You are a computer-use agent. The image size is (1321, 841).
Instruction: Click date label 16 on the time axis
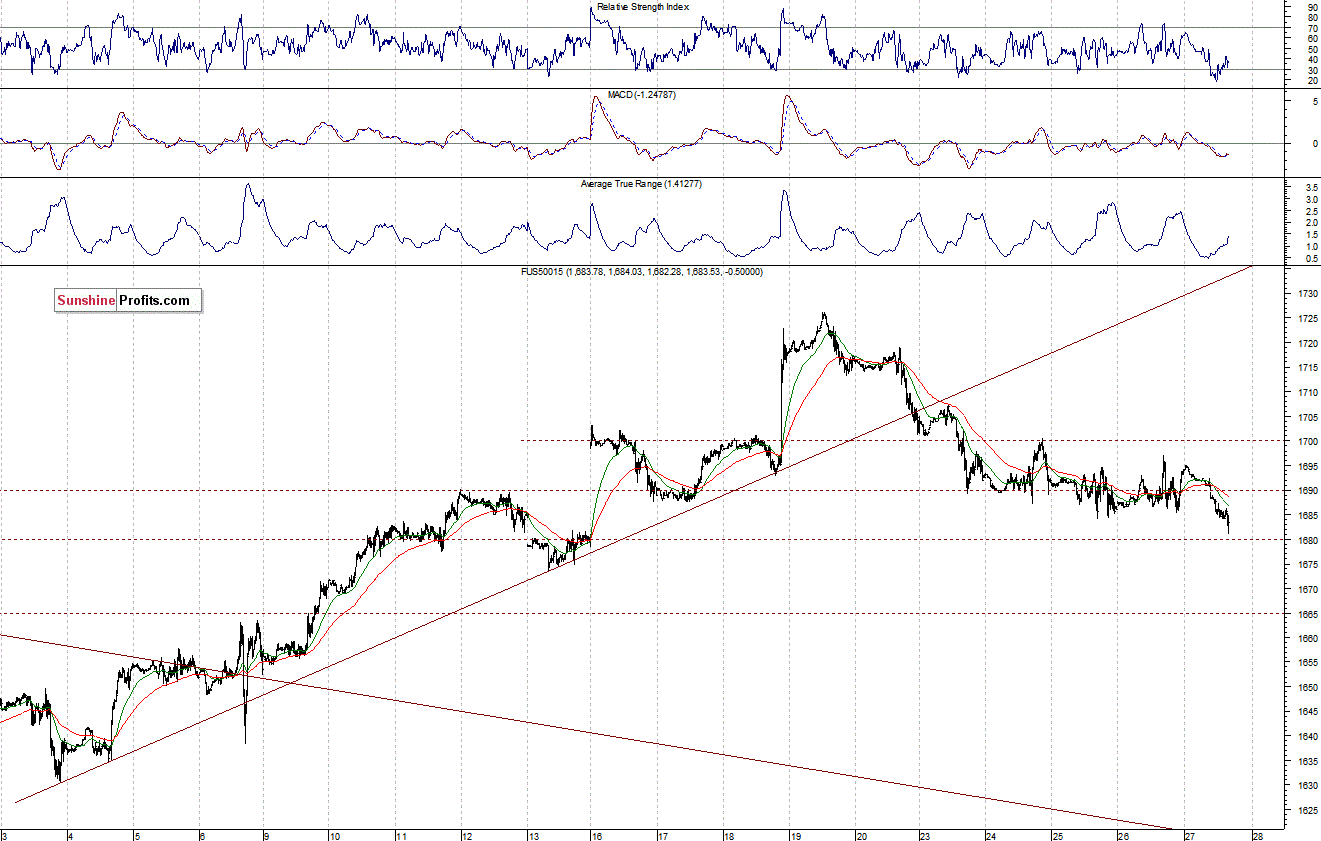(598, 836)
